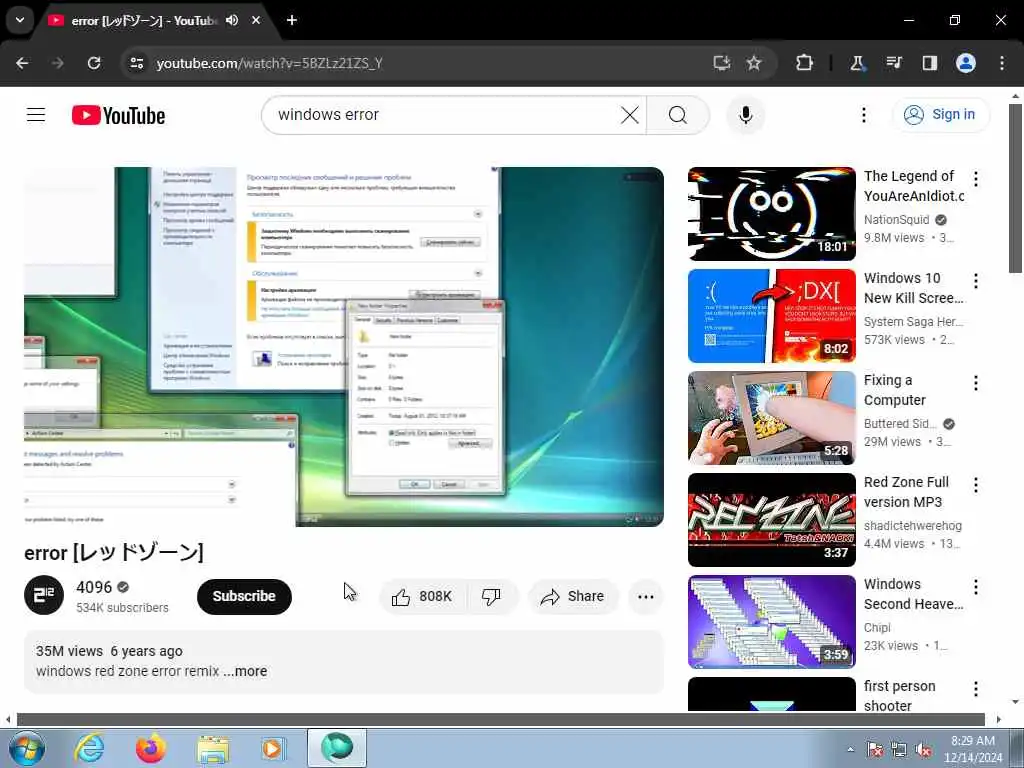Image resolution: width=1024 pixels, height=768 pixels.
Task: Select the error YouTube browser tab
Action: coord(144,20)
